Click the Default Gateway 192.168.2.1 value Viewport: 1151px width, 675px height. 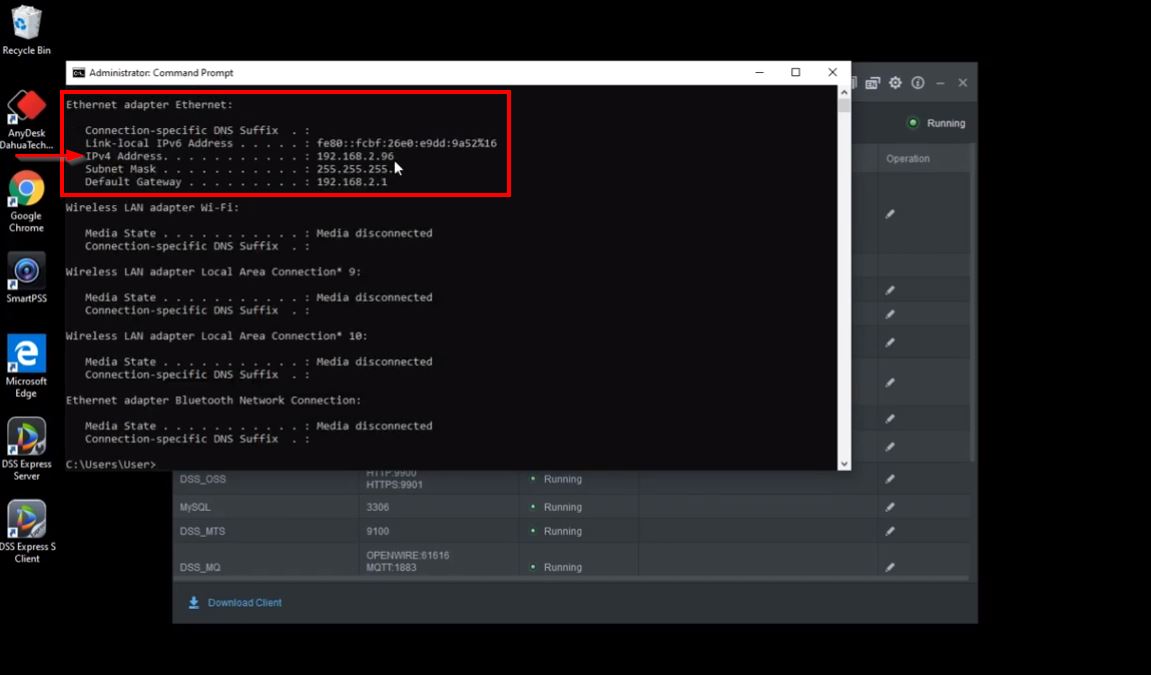(352, 182)
